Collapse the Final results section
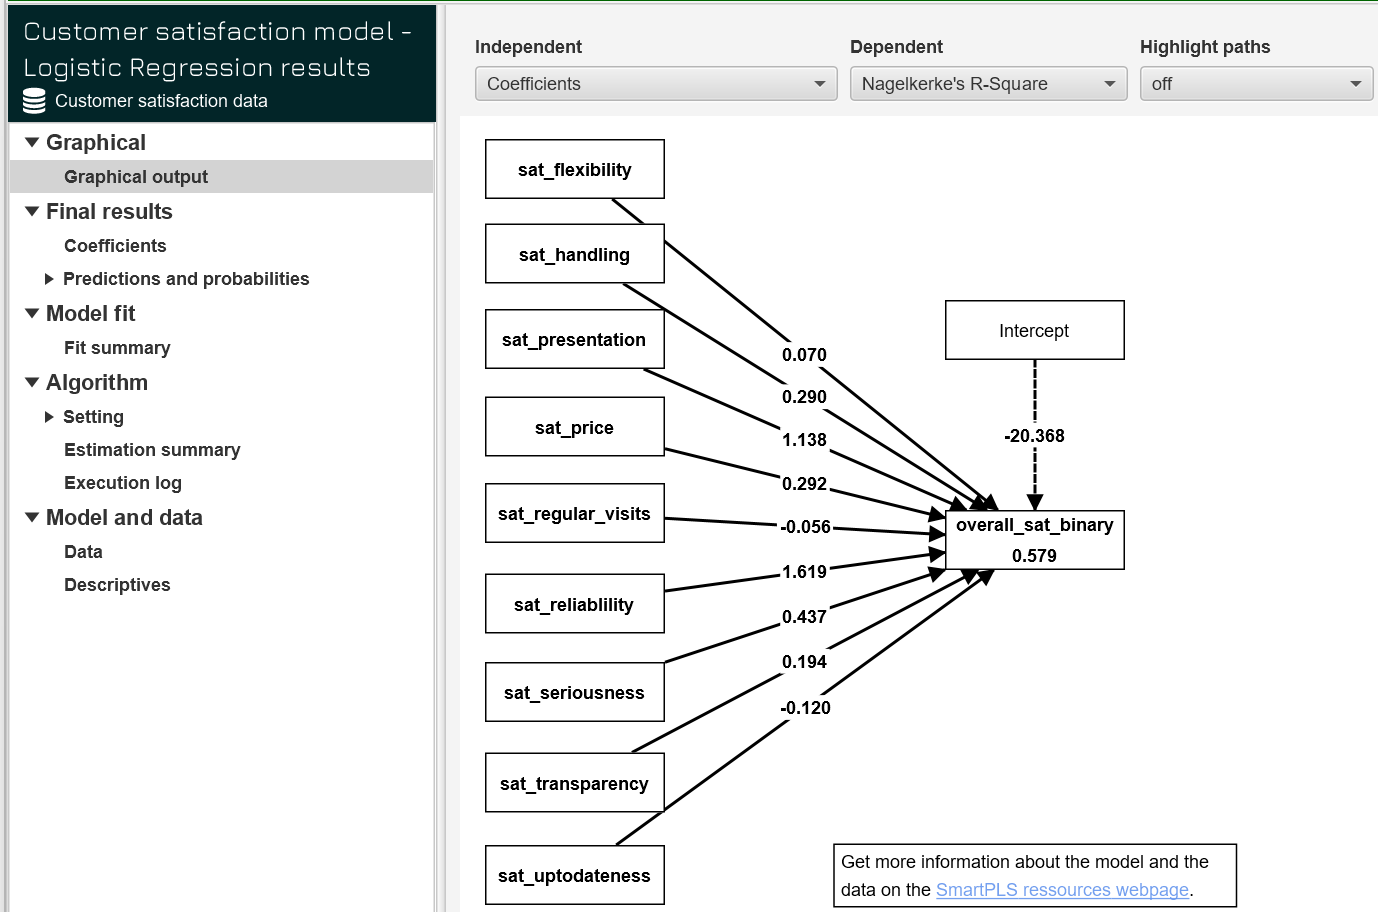Viewport: 1378px width, 912px height. (x=32, y=211)
